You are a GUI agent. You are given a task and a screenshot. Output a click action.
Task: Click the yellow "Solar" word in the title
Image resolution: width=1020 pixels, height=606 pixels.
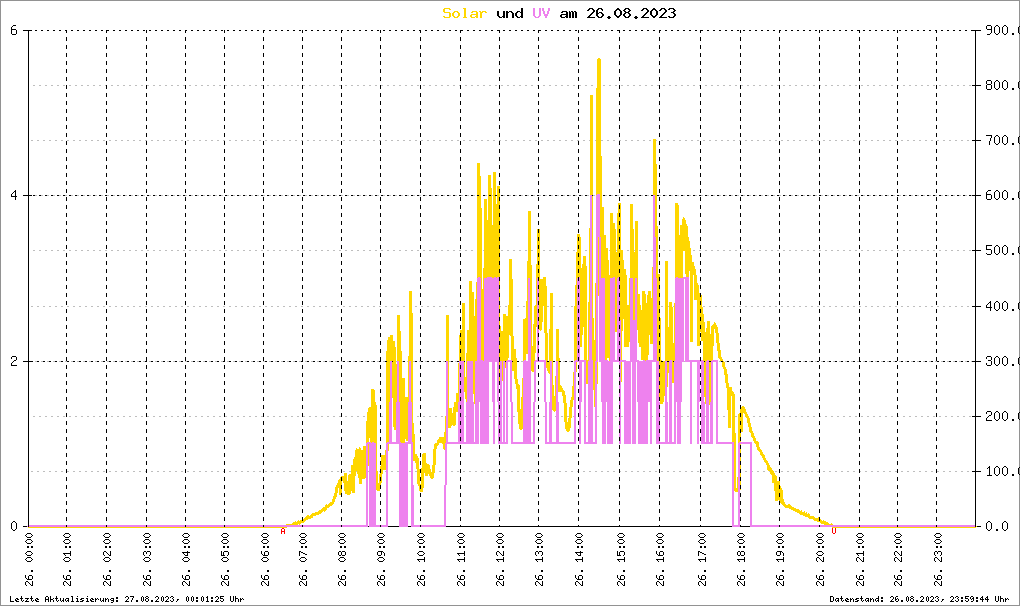pos(465,13)
